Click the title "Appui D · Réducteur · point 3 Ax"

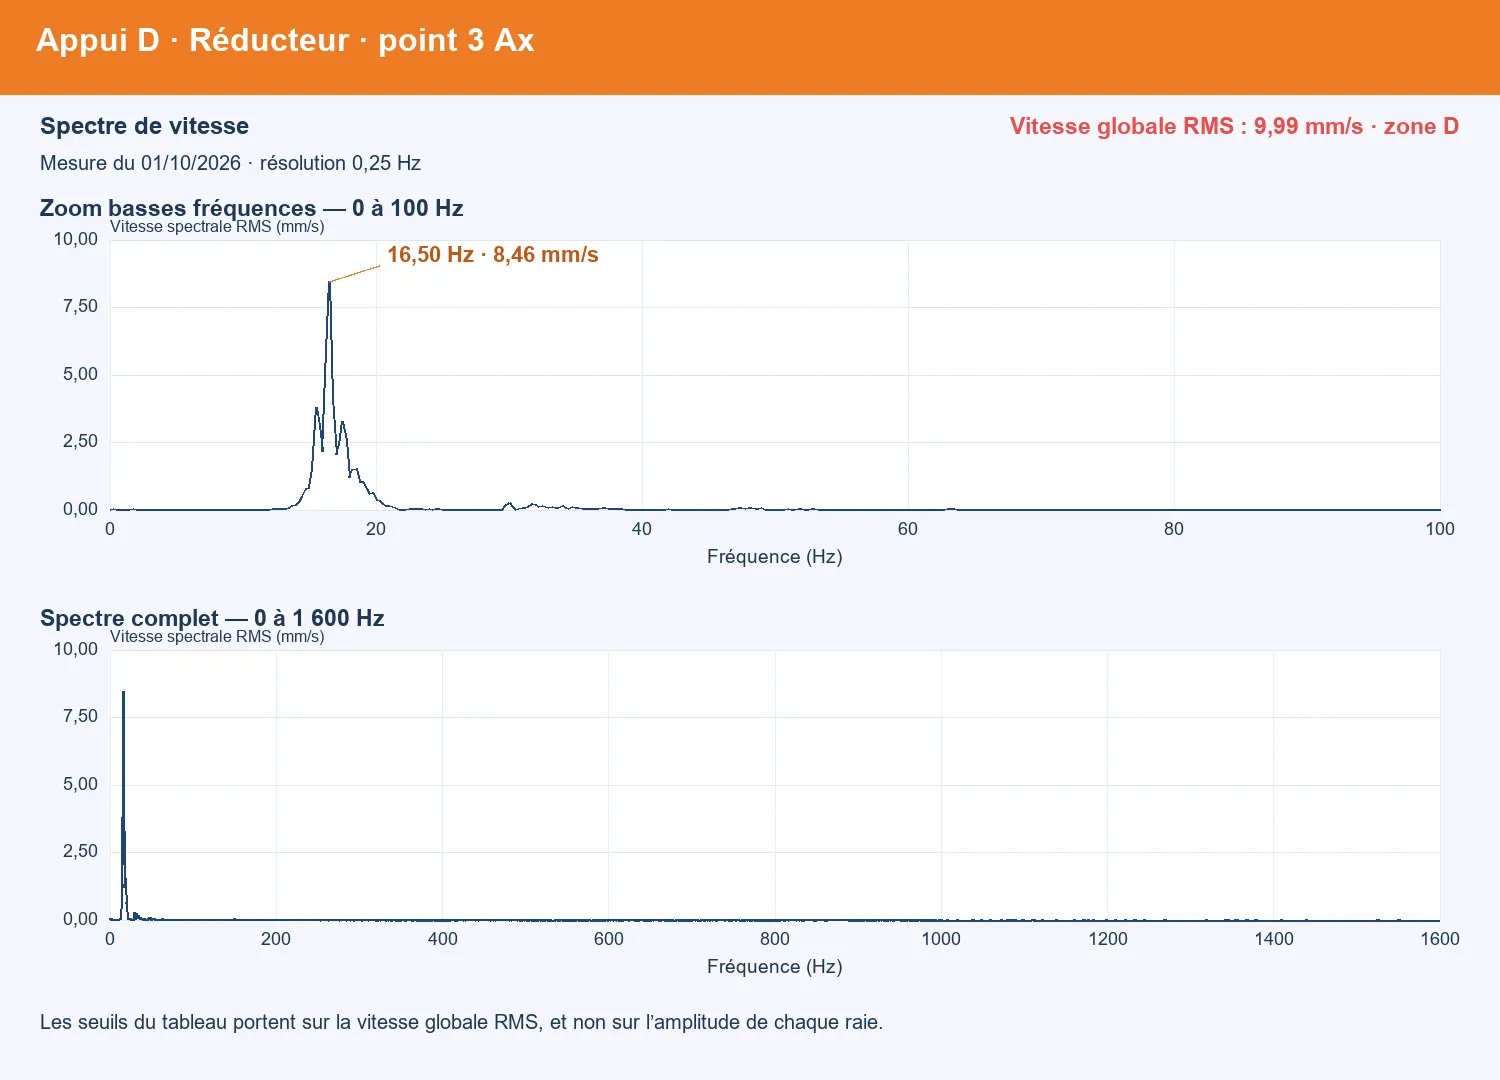[285, 40]
